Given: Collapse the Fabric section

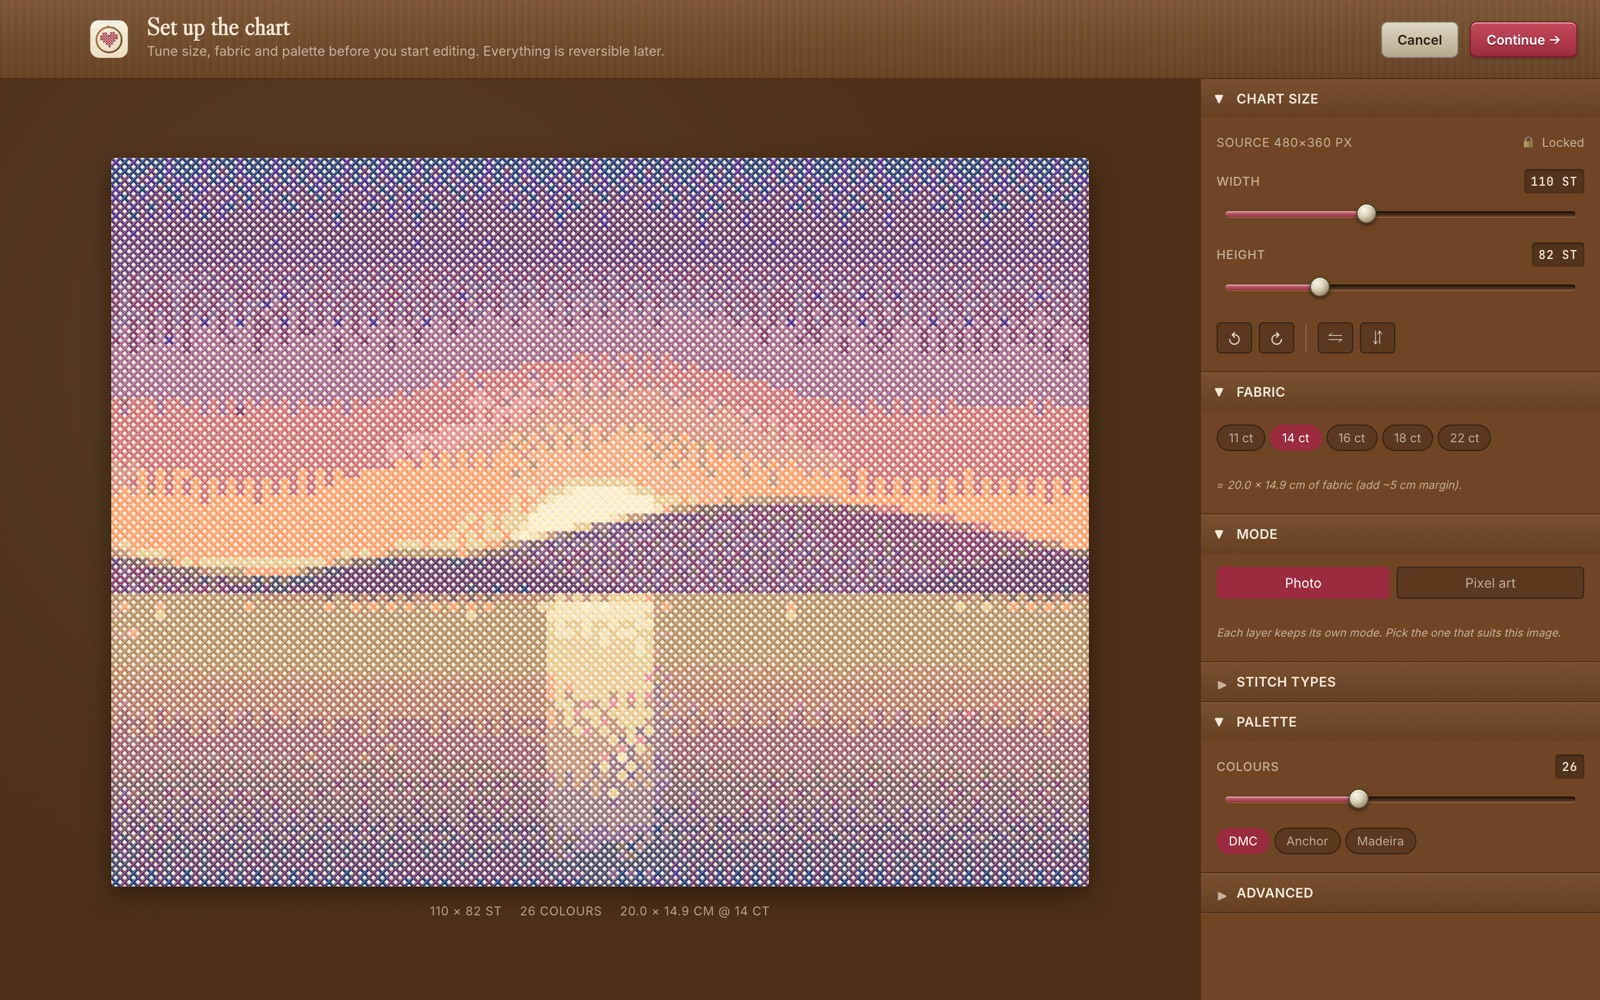Looking at the screenshot, I should [x=1400, y=392].
